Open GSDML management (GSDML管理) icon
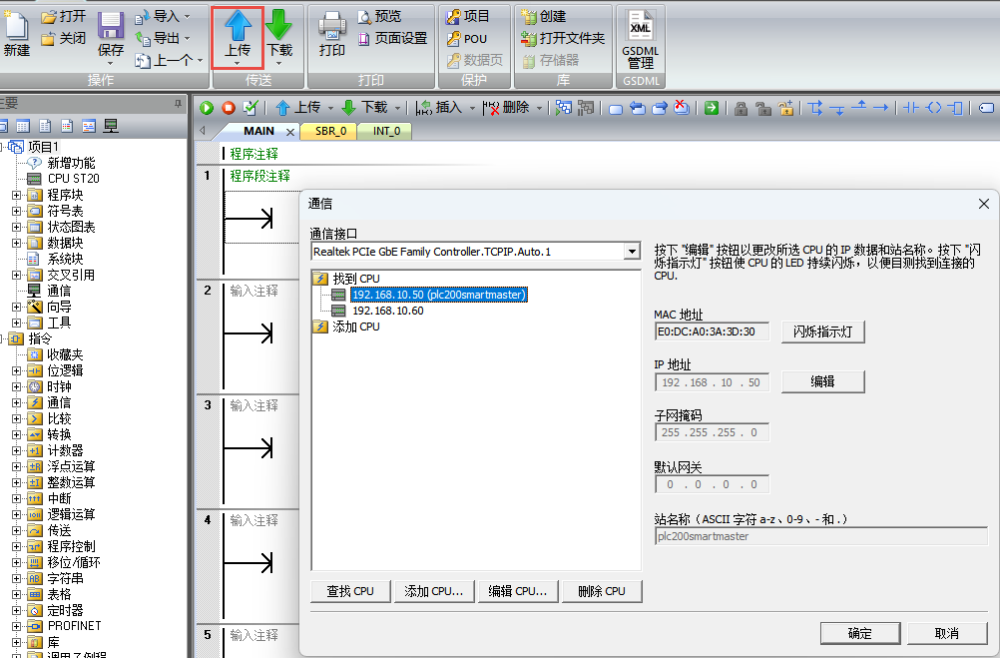This screenshot has height=658, width=1000. pyautogui.click(x=640, y=27)
